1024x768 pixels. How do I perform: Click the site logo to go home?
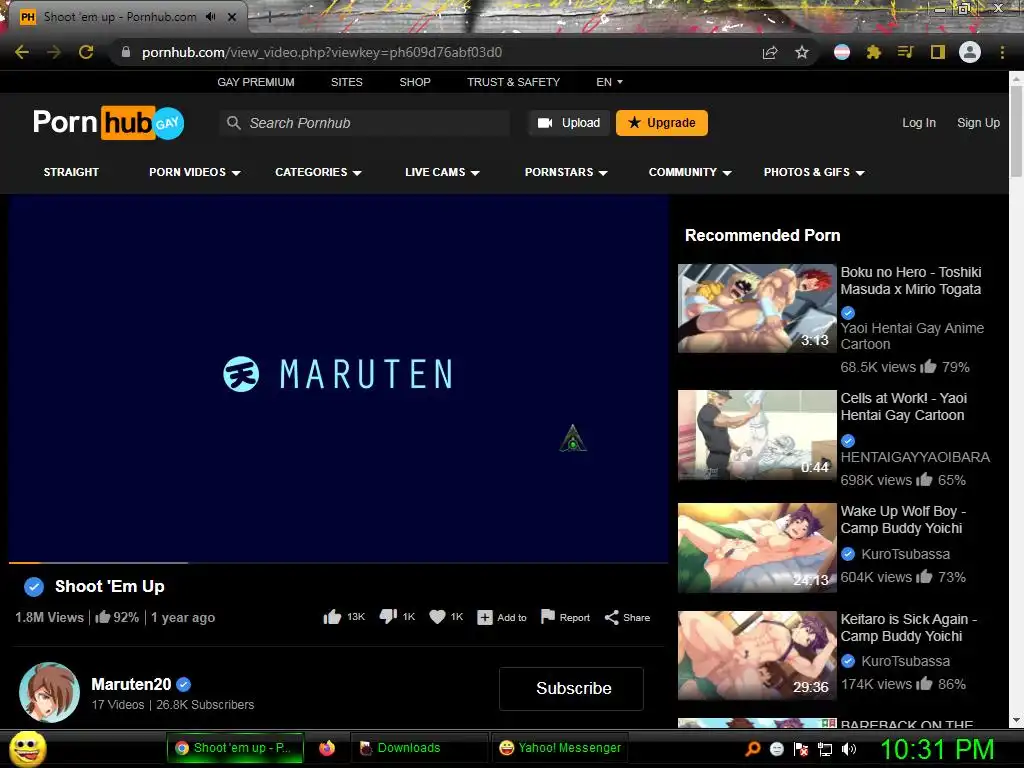click(108, 122)
